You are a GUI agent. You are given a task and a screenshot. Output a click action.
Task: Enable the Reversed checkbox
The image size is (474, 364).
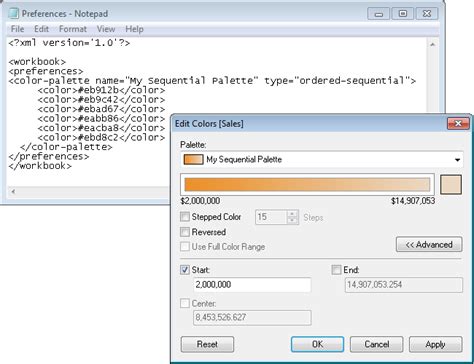pyautogui.click(x=185, y=232)
